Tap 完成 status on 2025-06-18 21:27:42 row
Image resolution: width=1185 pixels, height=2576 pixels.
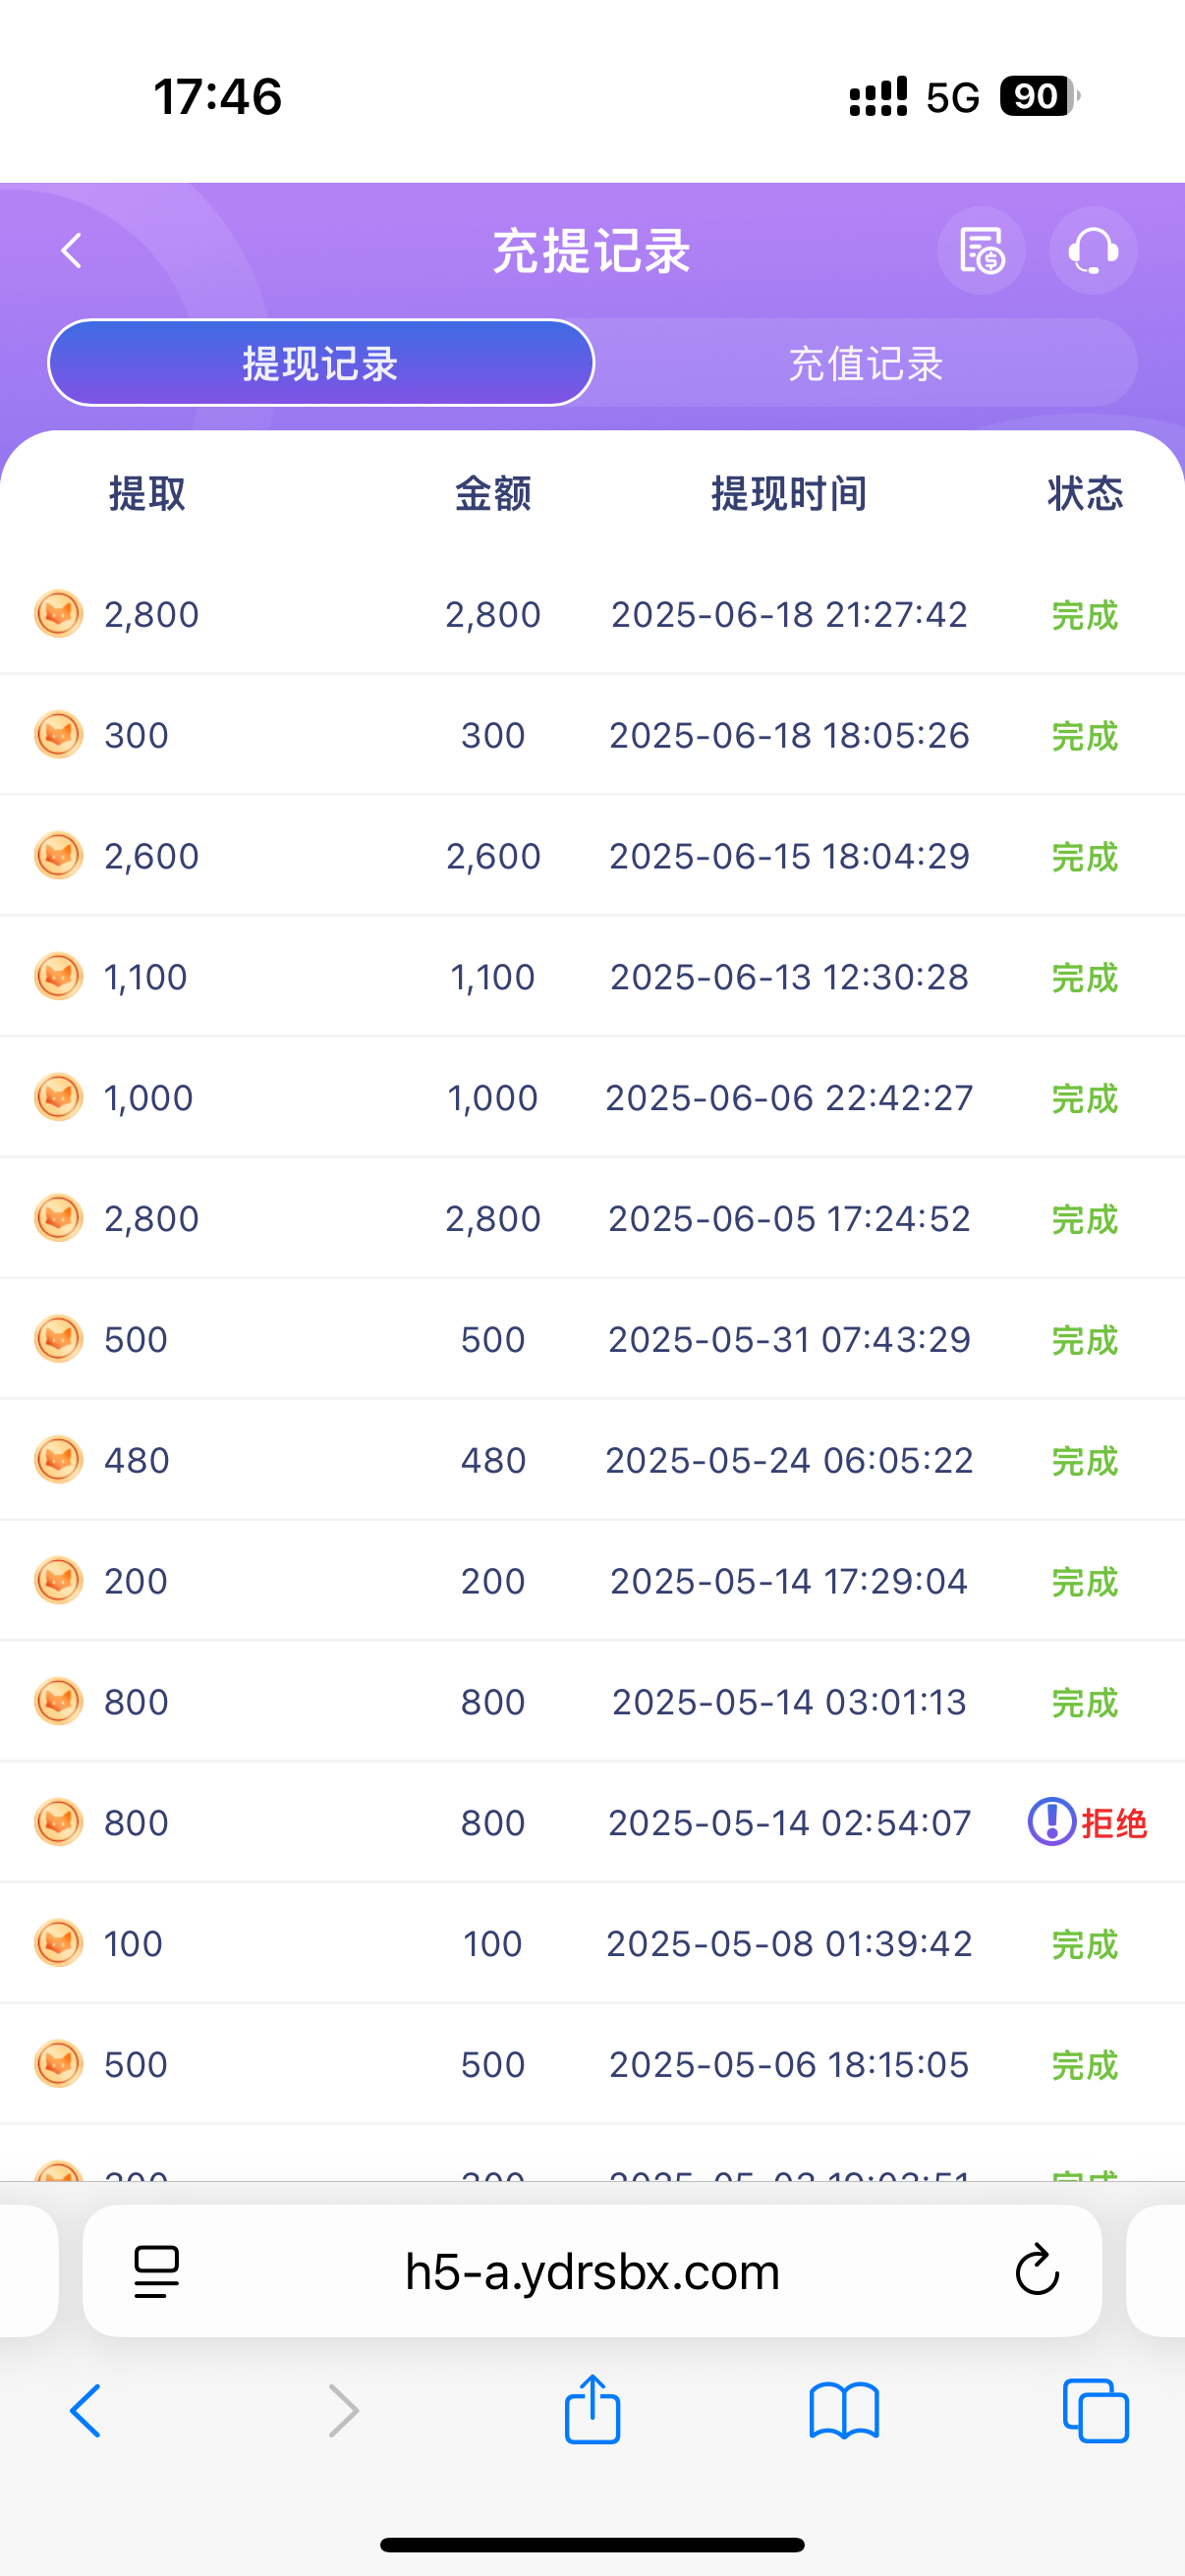[x=1084, y=615]
